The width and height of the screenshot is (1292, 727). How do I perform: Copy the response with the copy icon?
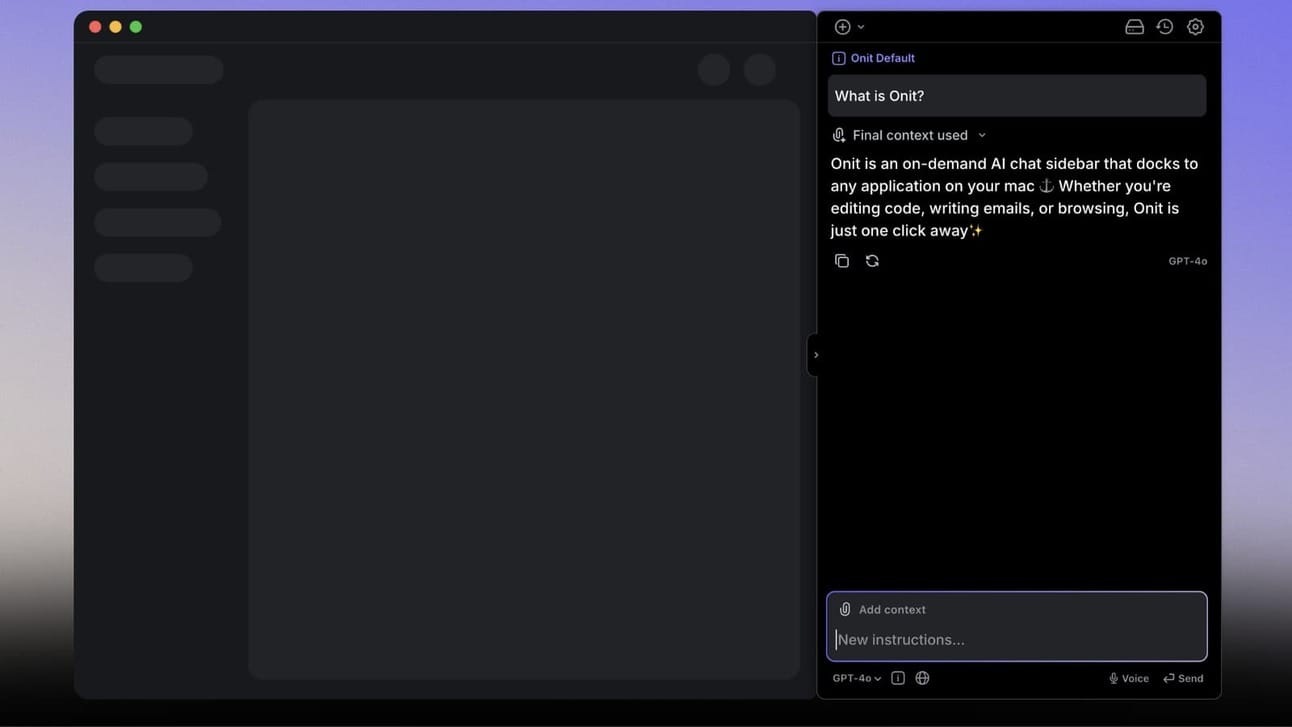(842, 261)
